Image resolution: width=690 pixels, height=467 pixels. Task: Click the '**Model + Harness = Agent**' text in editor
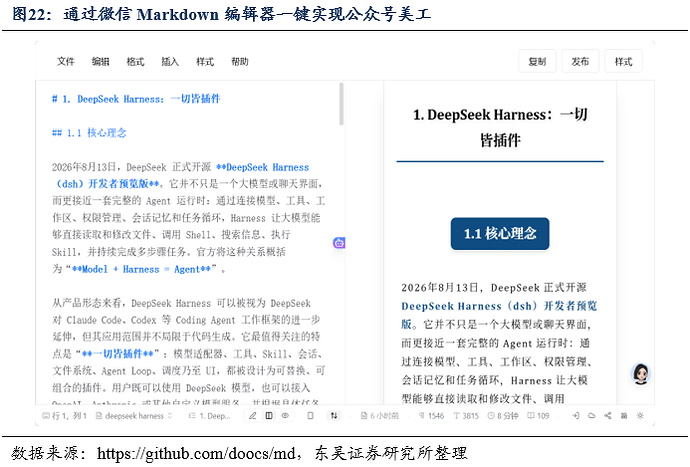[x=141, y=269]
